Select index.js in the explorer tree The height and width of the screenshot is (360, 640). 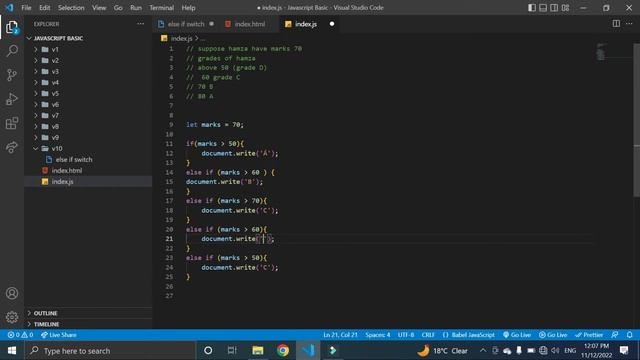pos(62,182)
